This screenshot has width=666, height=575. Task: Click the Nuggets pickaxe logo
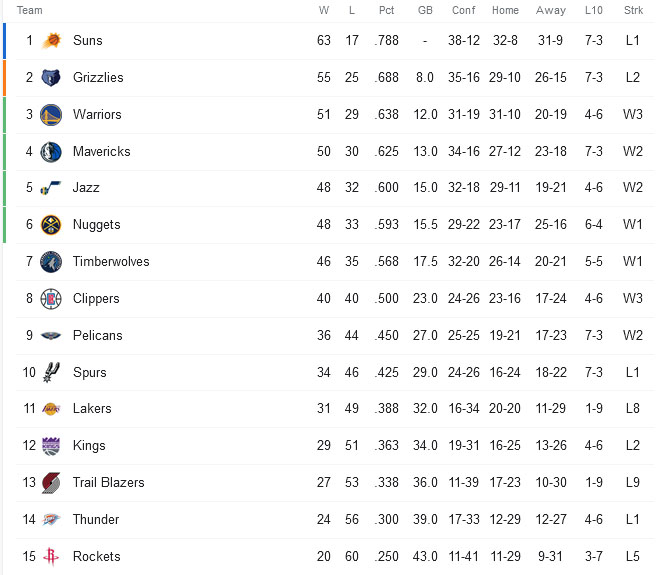[51, 225]
